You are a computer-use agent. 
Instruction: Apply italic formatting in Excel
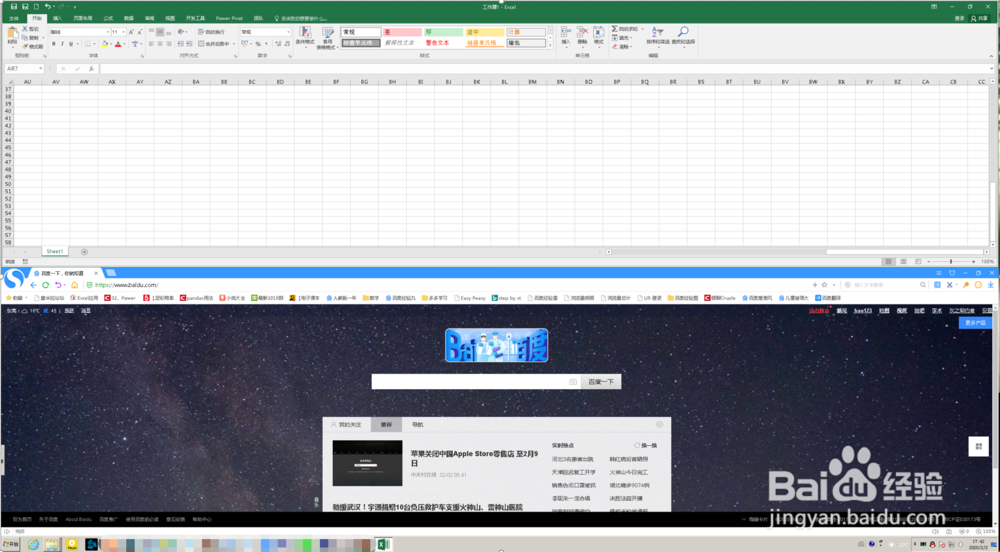tap(62, 44)
